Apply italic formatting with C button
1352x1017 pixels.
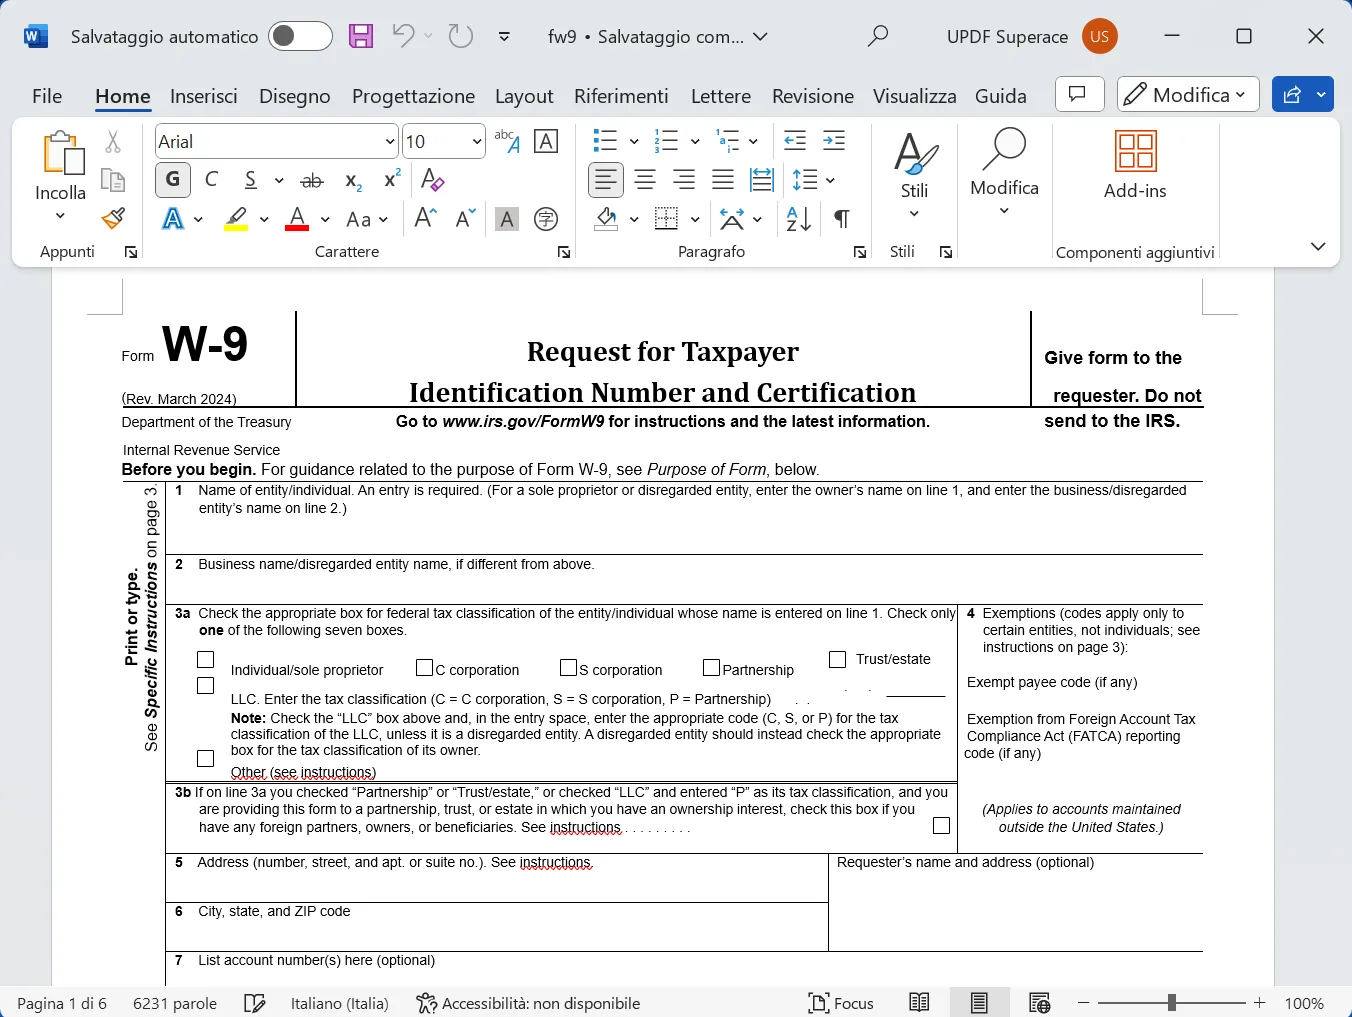coord(212,180)
